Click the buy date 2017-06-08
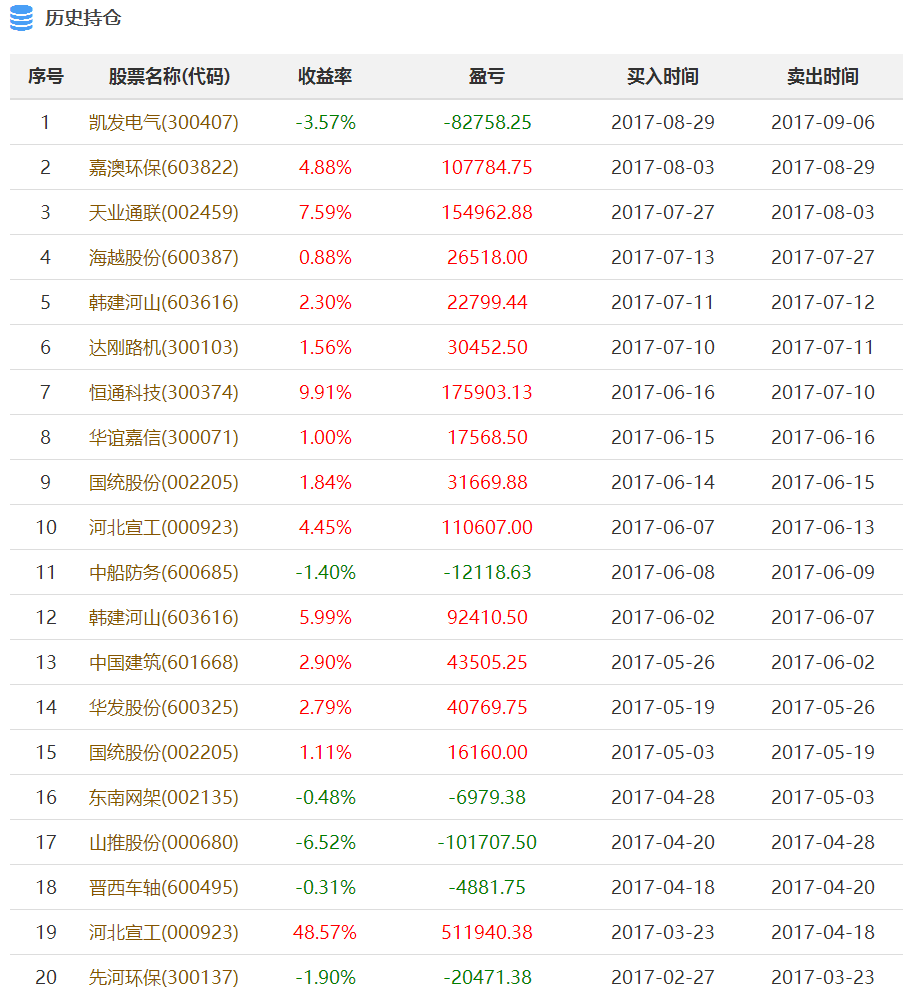The image size is (905, 1006). tap(663, 572)
